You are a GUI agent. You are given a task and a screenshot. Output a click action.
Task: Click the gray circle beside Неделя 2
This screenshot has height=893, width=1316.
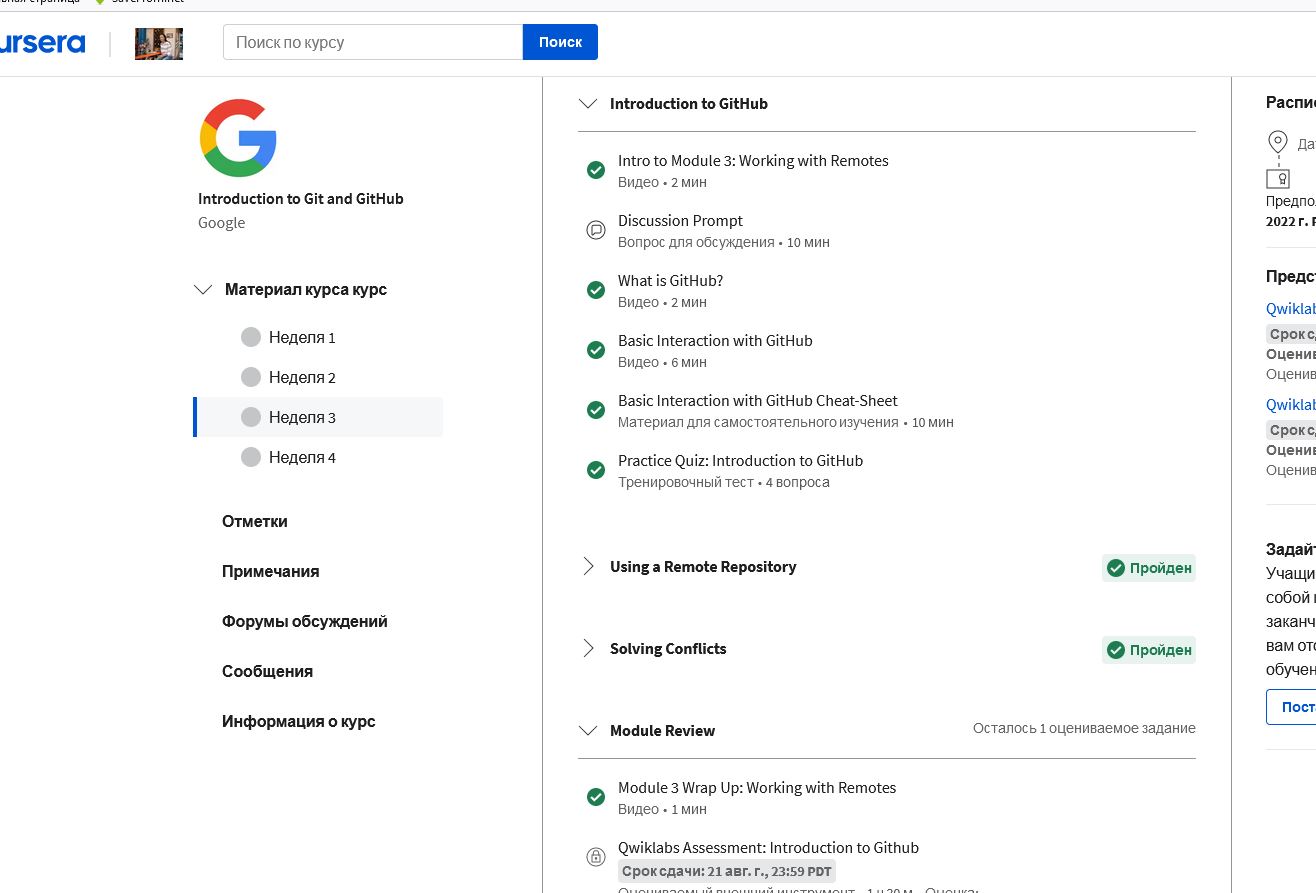(x=251, y=377)
